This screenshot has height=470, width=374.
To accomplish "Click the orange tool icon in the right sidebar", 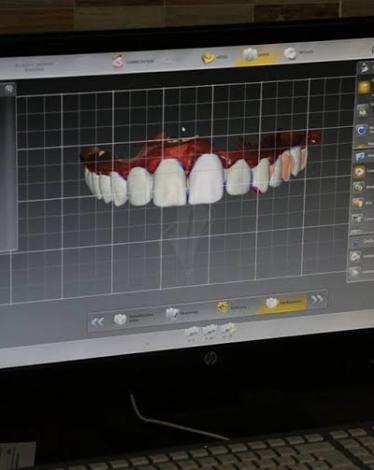I will point(357,203).
